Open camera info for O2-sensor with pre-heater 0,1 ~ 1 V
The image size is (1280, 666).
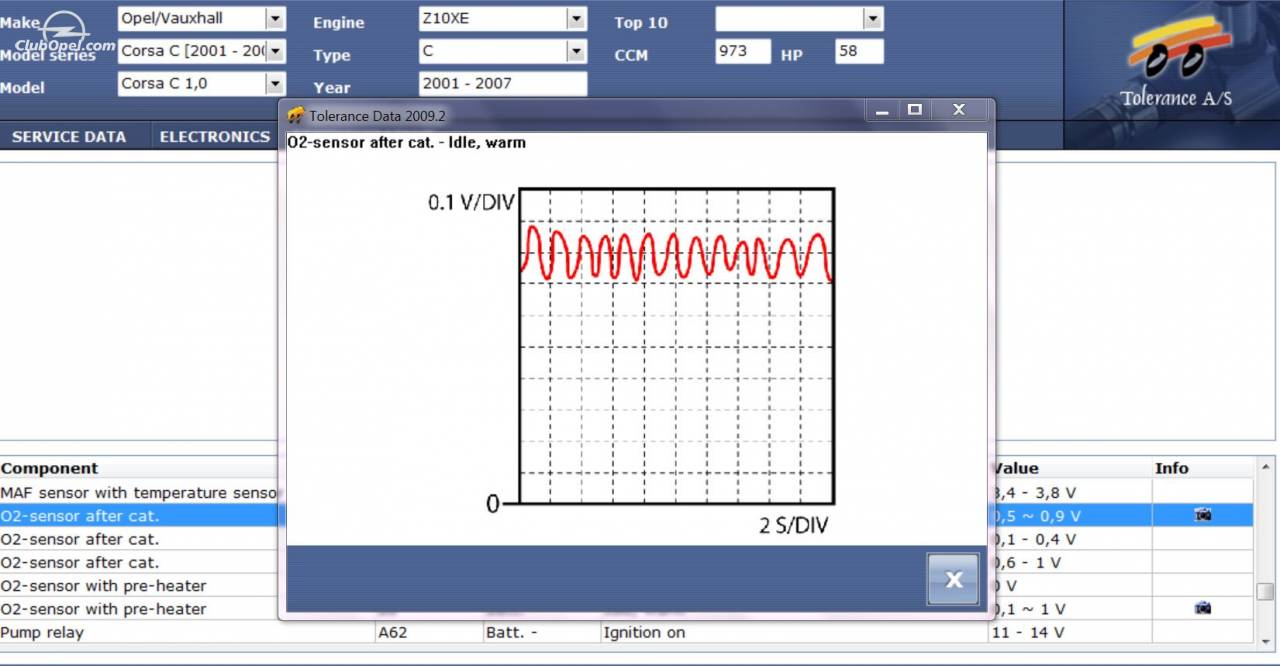coord(1203,608)
